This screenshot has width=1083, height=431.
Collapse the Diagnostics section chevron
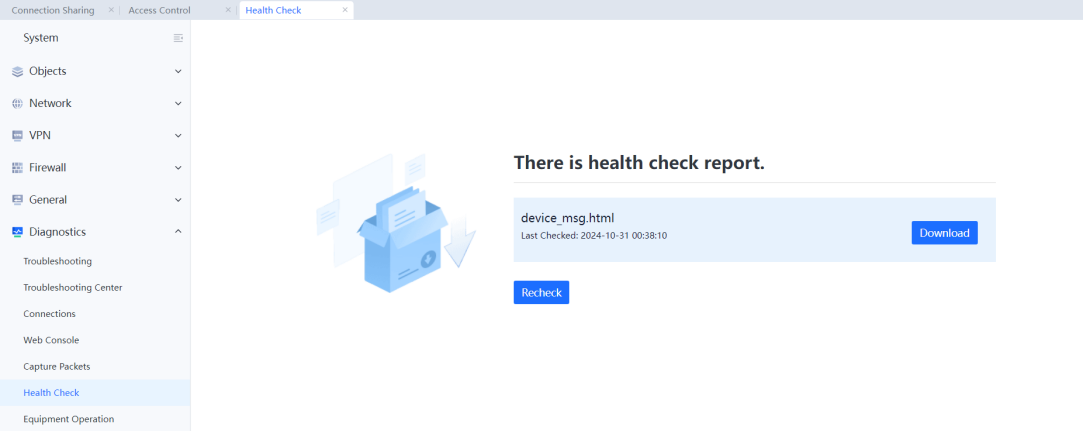click(178, 232)
